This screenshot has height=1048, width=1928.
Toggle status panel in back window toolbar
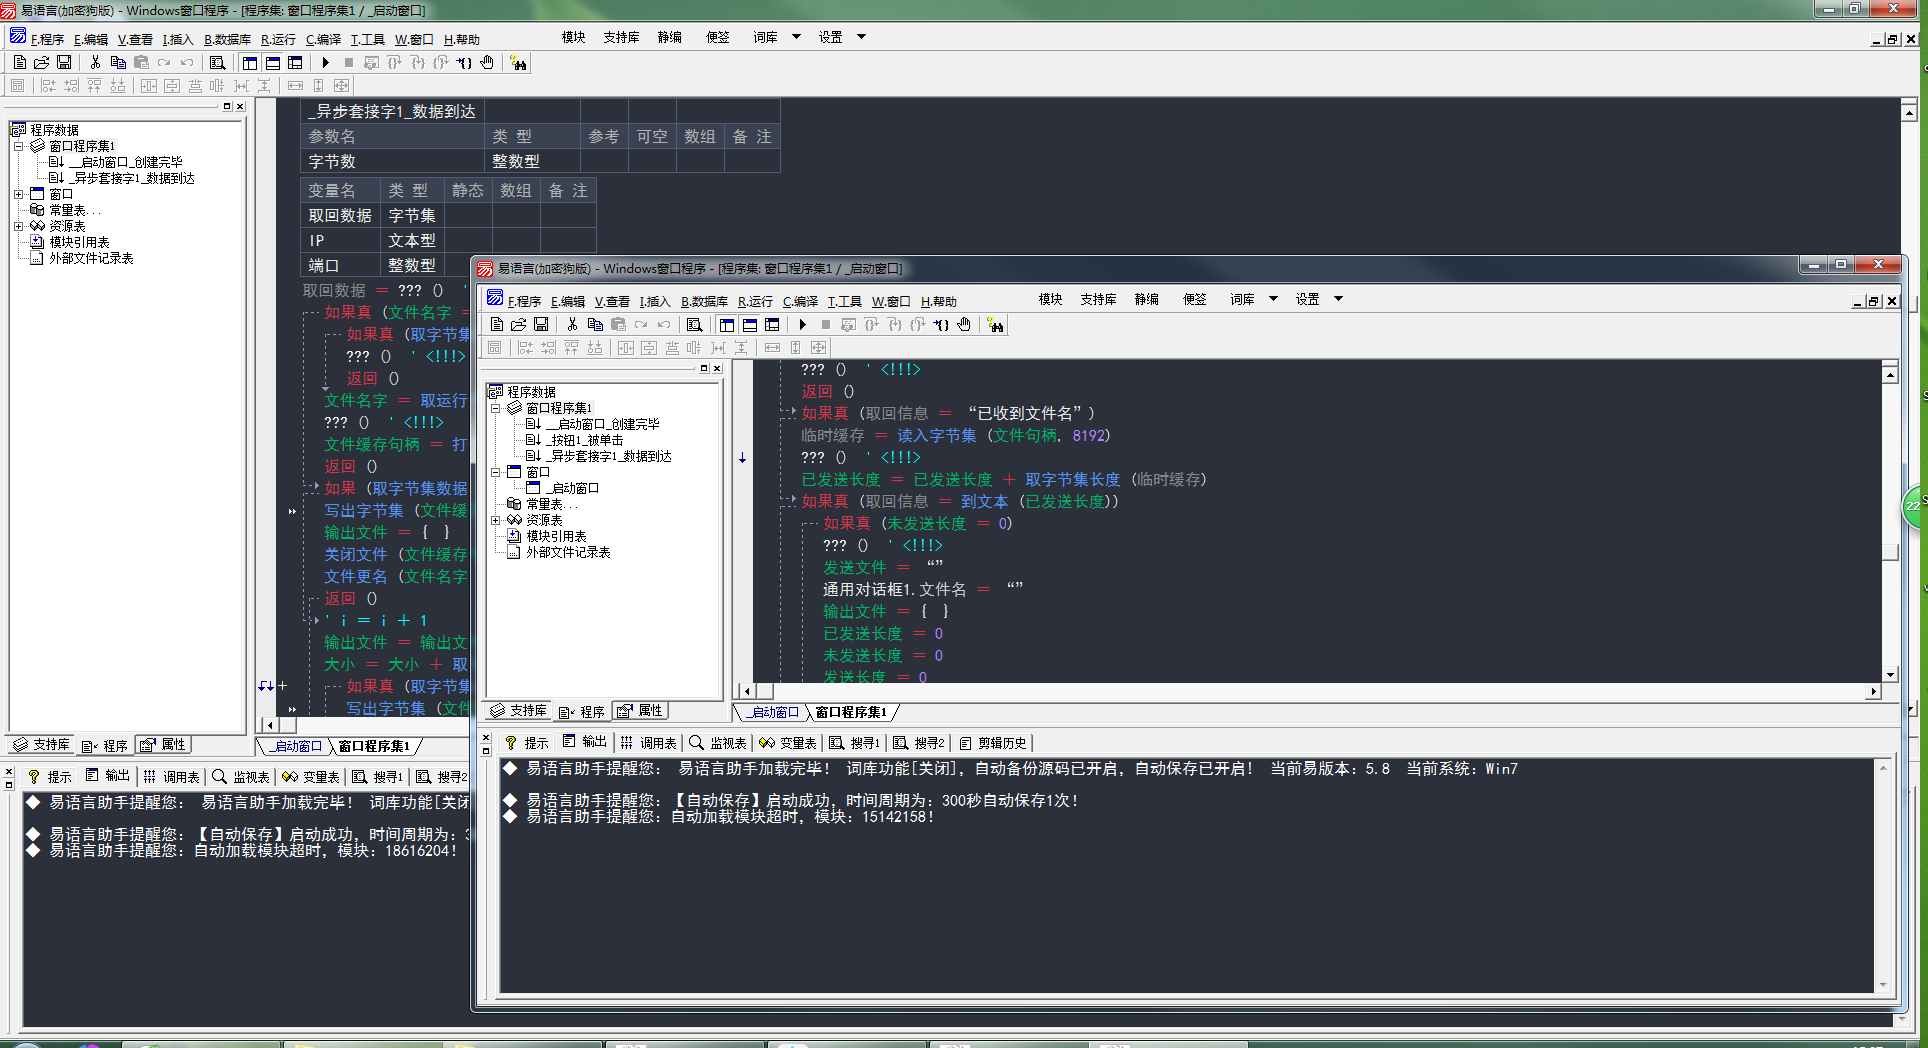(272, 62)
